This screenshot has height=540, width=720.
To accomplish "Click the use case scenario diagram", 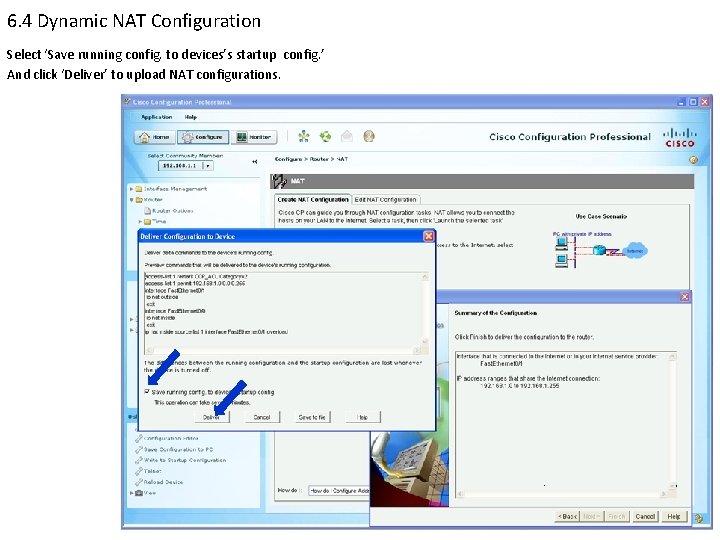I will 601,250.
